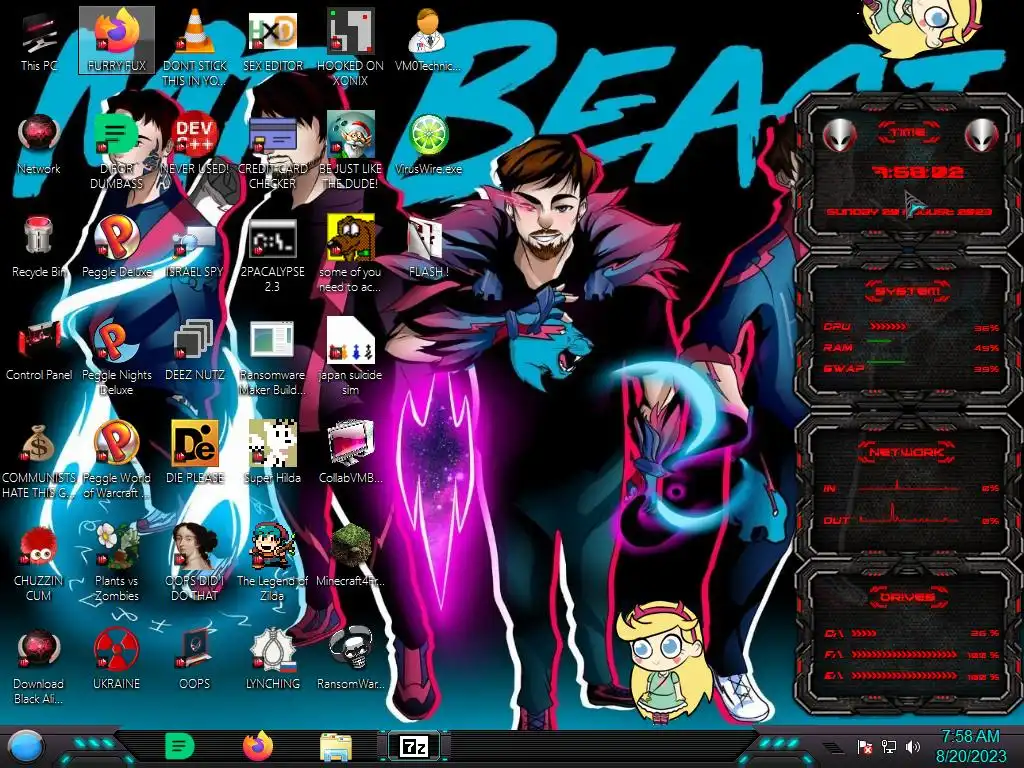Open the BE JUST LIKE THE DUDE icon
Image resolution: width=1024 pixels, height=768 pixels.
351,152
